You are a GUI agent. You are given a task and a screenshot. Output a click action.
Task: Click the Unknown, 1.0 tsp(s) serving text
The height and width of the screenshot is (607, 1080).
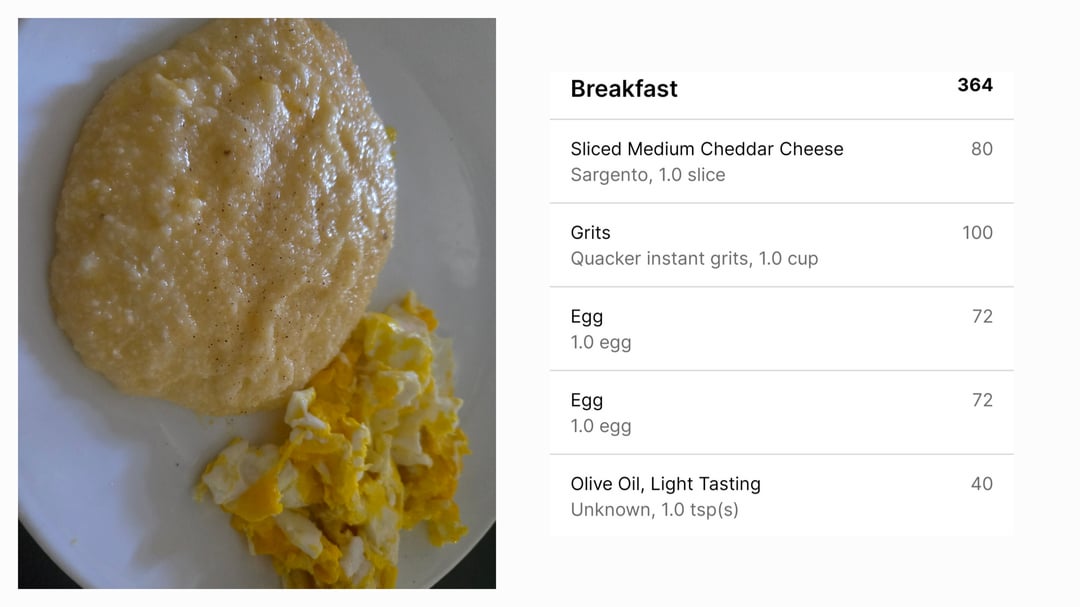[x=654, y=510]
